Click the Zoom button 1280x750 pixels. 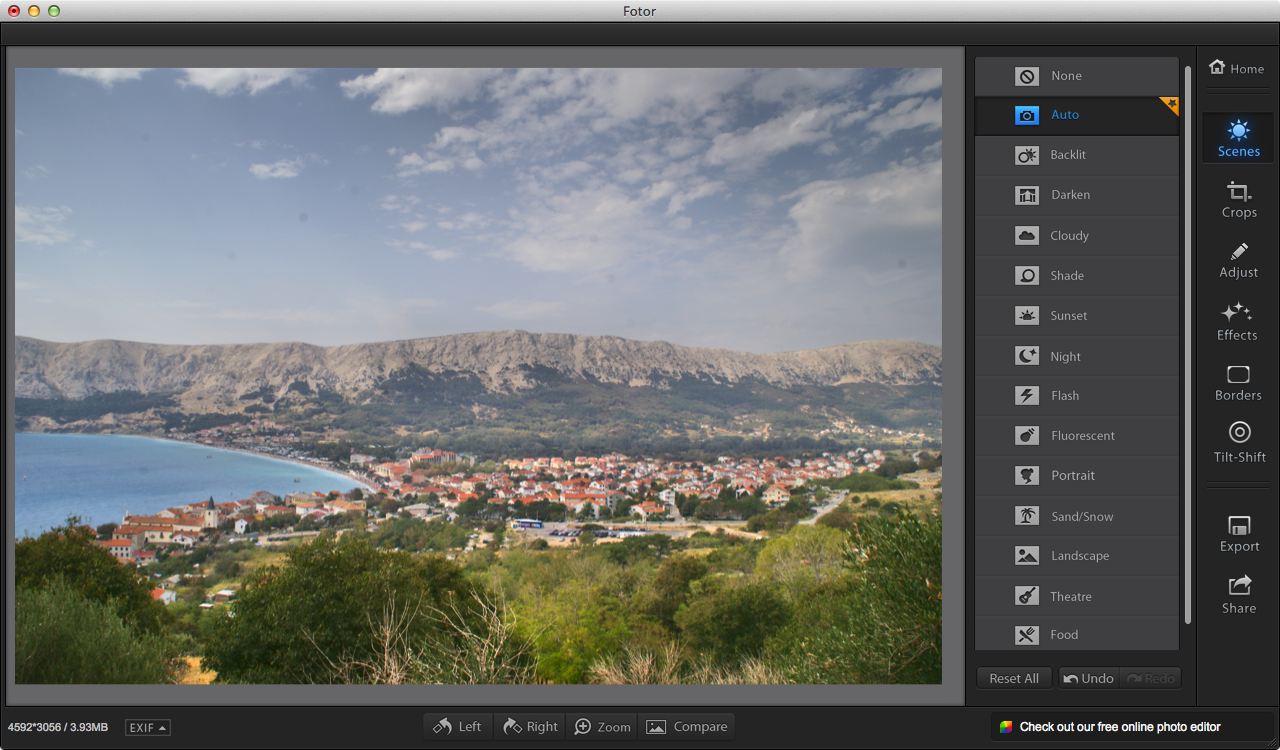[x=602, y=727]
